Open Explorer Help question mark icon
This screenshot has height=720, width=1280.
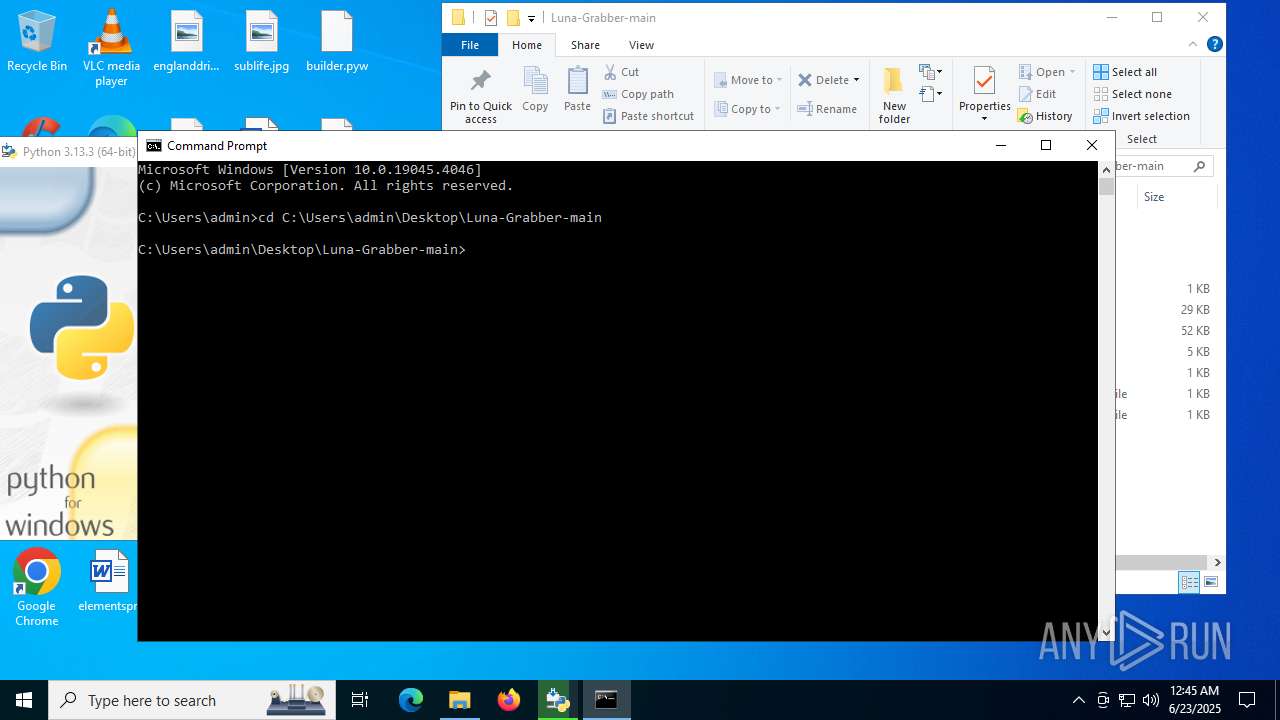coord(1214,45)
